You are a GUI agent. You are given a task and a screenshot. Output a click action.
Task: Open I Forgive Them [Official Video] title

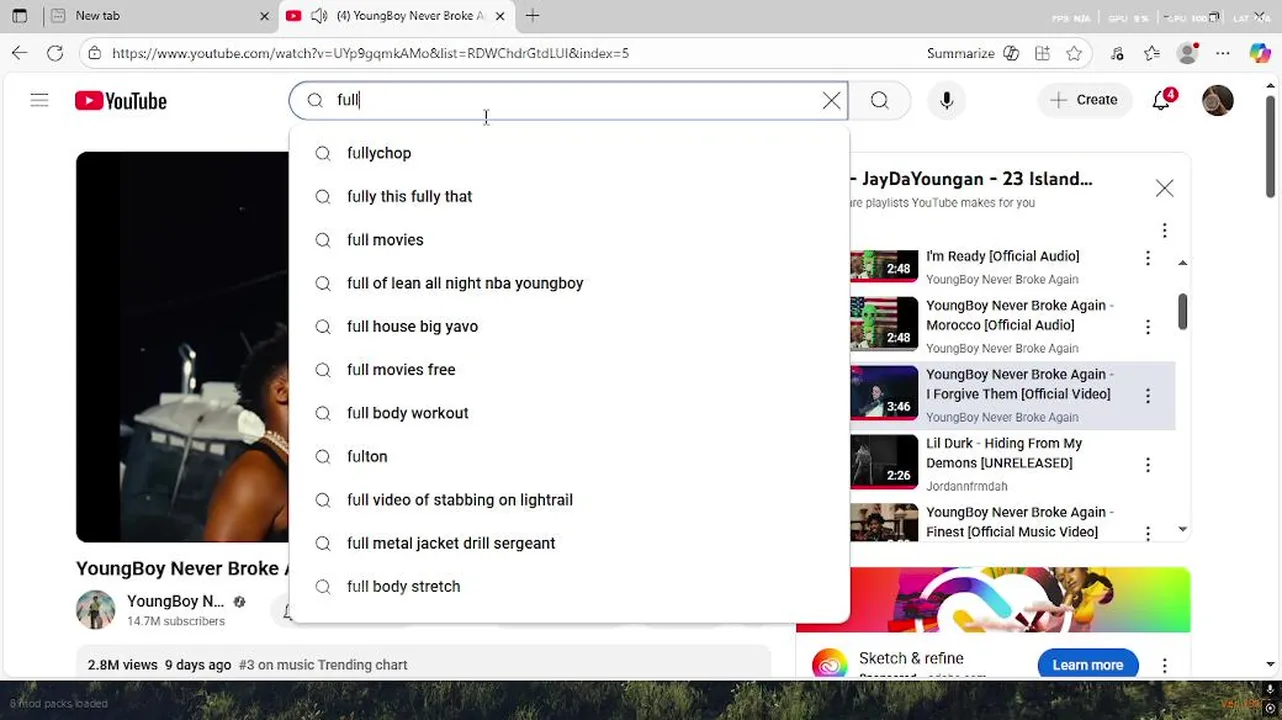point(1018,384)
